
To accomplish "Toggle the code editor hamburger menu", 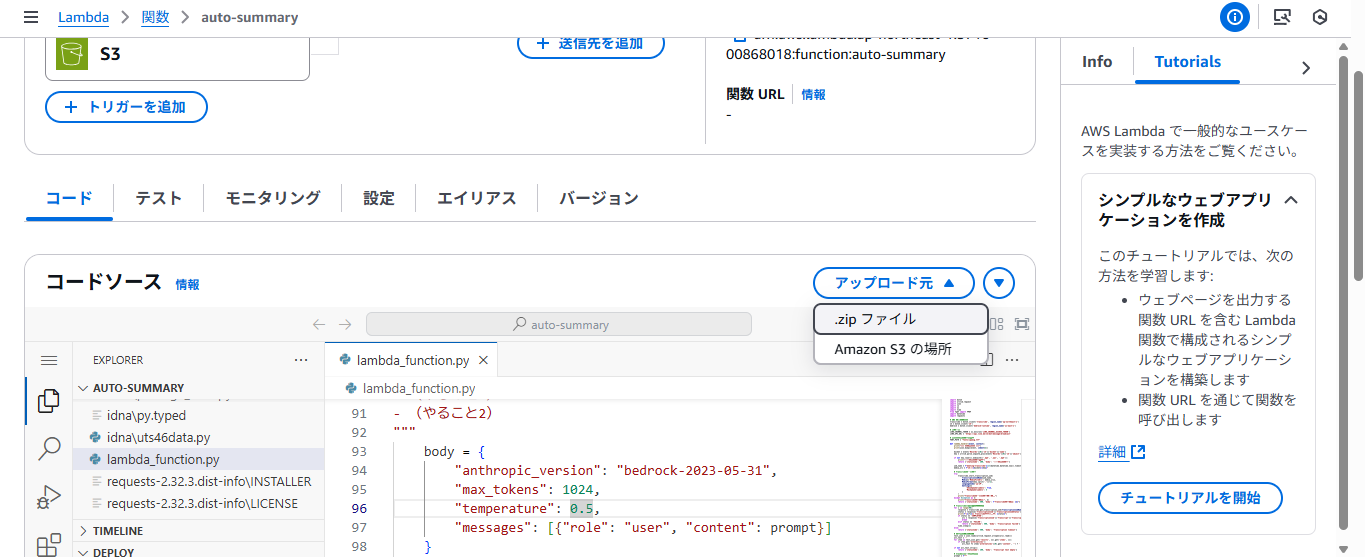I will 48,360.
